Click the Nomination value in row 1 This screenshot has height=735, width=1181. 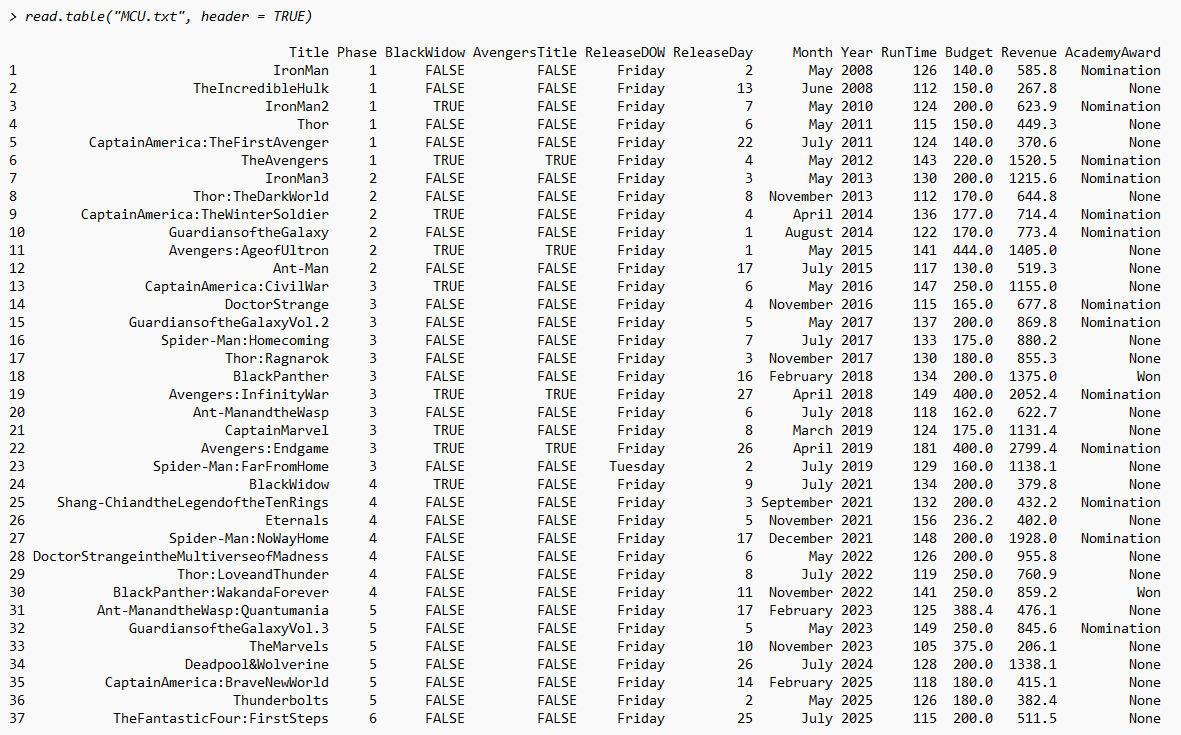[x=1119, y=70]
